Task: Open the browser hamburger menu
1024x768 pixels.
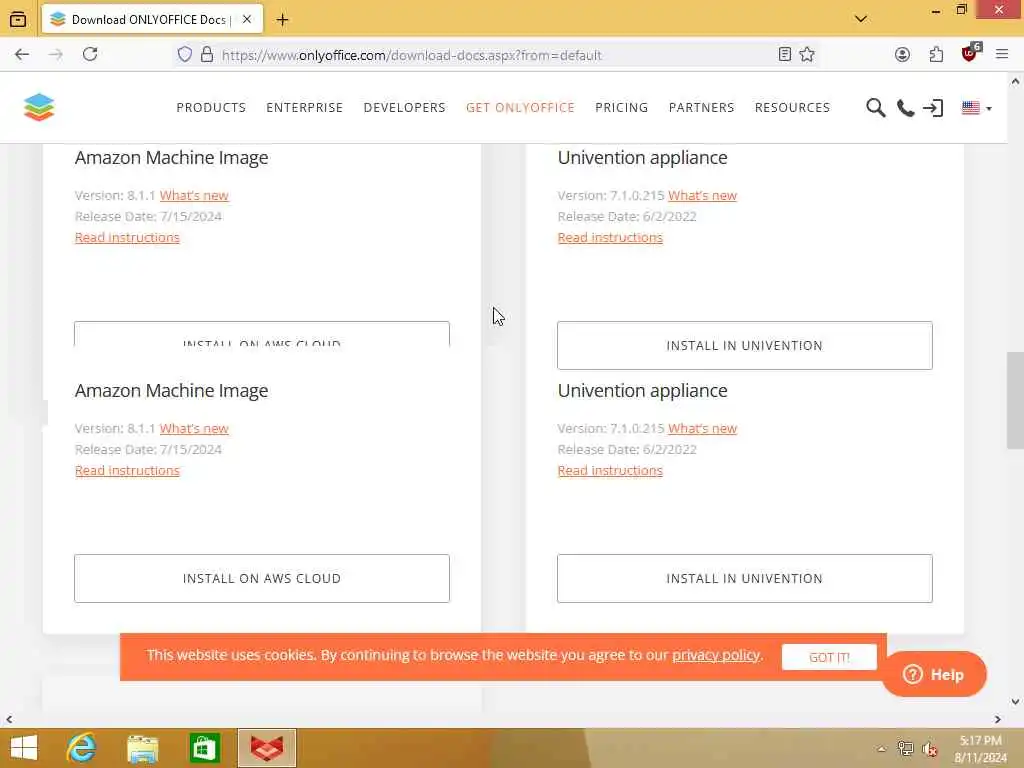Action: point(1002,54)
